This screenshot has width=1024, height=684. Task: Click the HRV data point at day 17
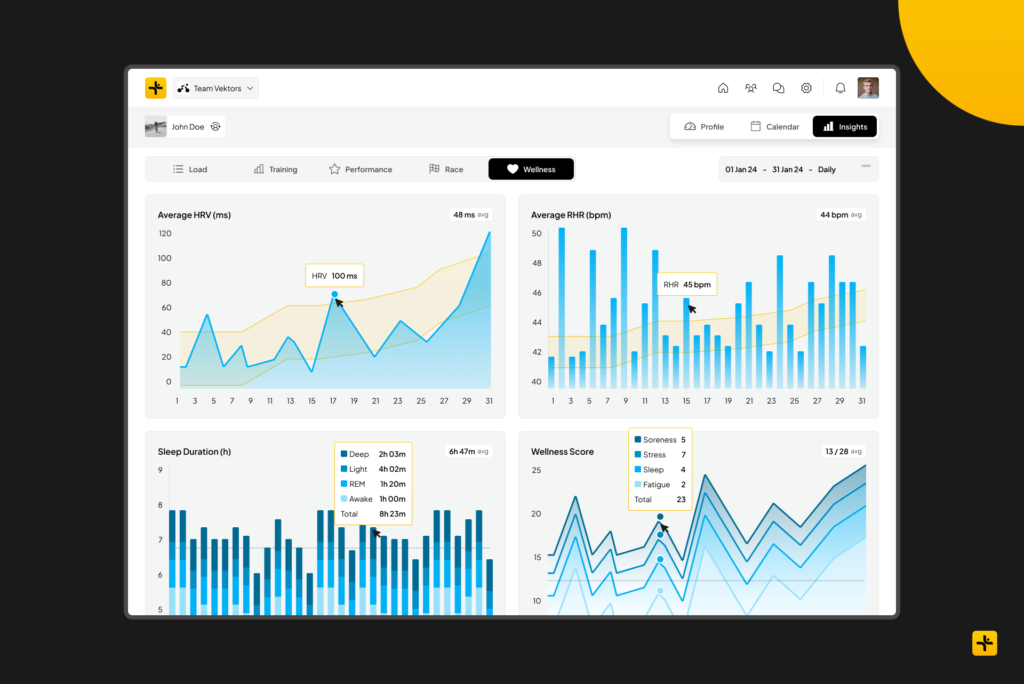click(x=334, y=295)
